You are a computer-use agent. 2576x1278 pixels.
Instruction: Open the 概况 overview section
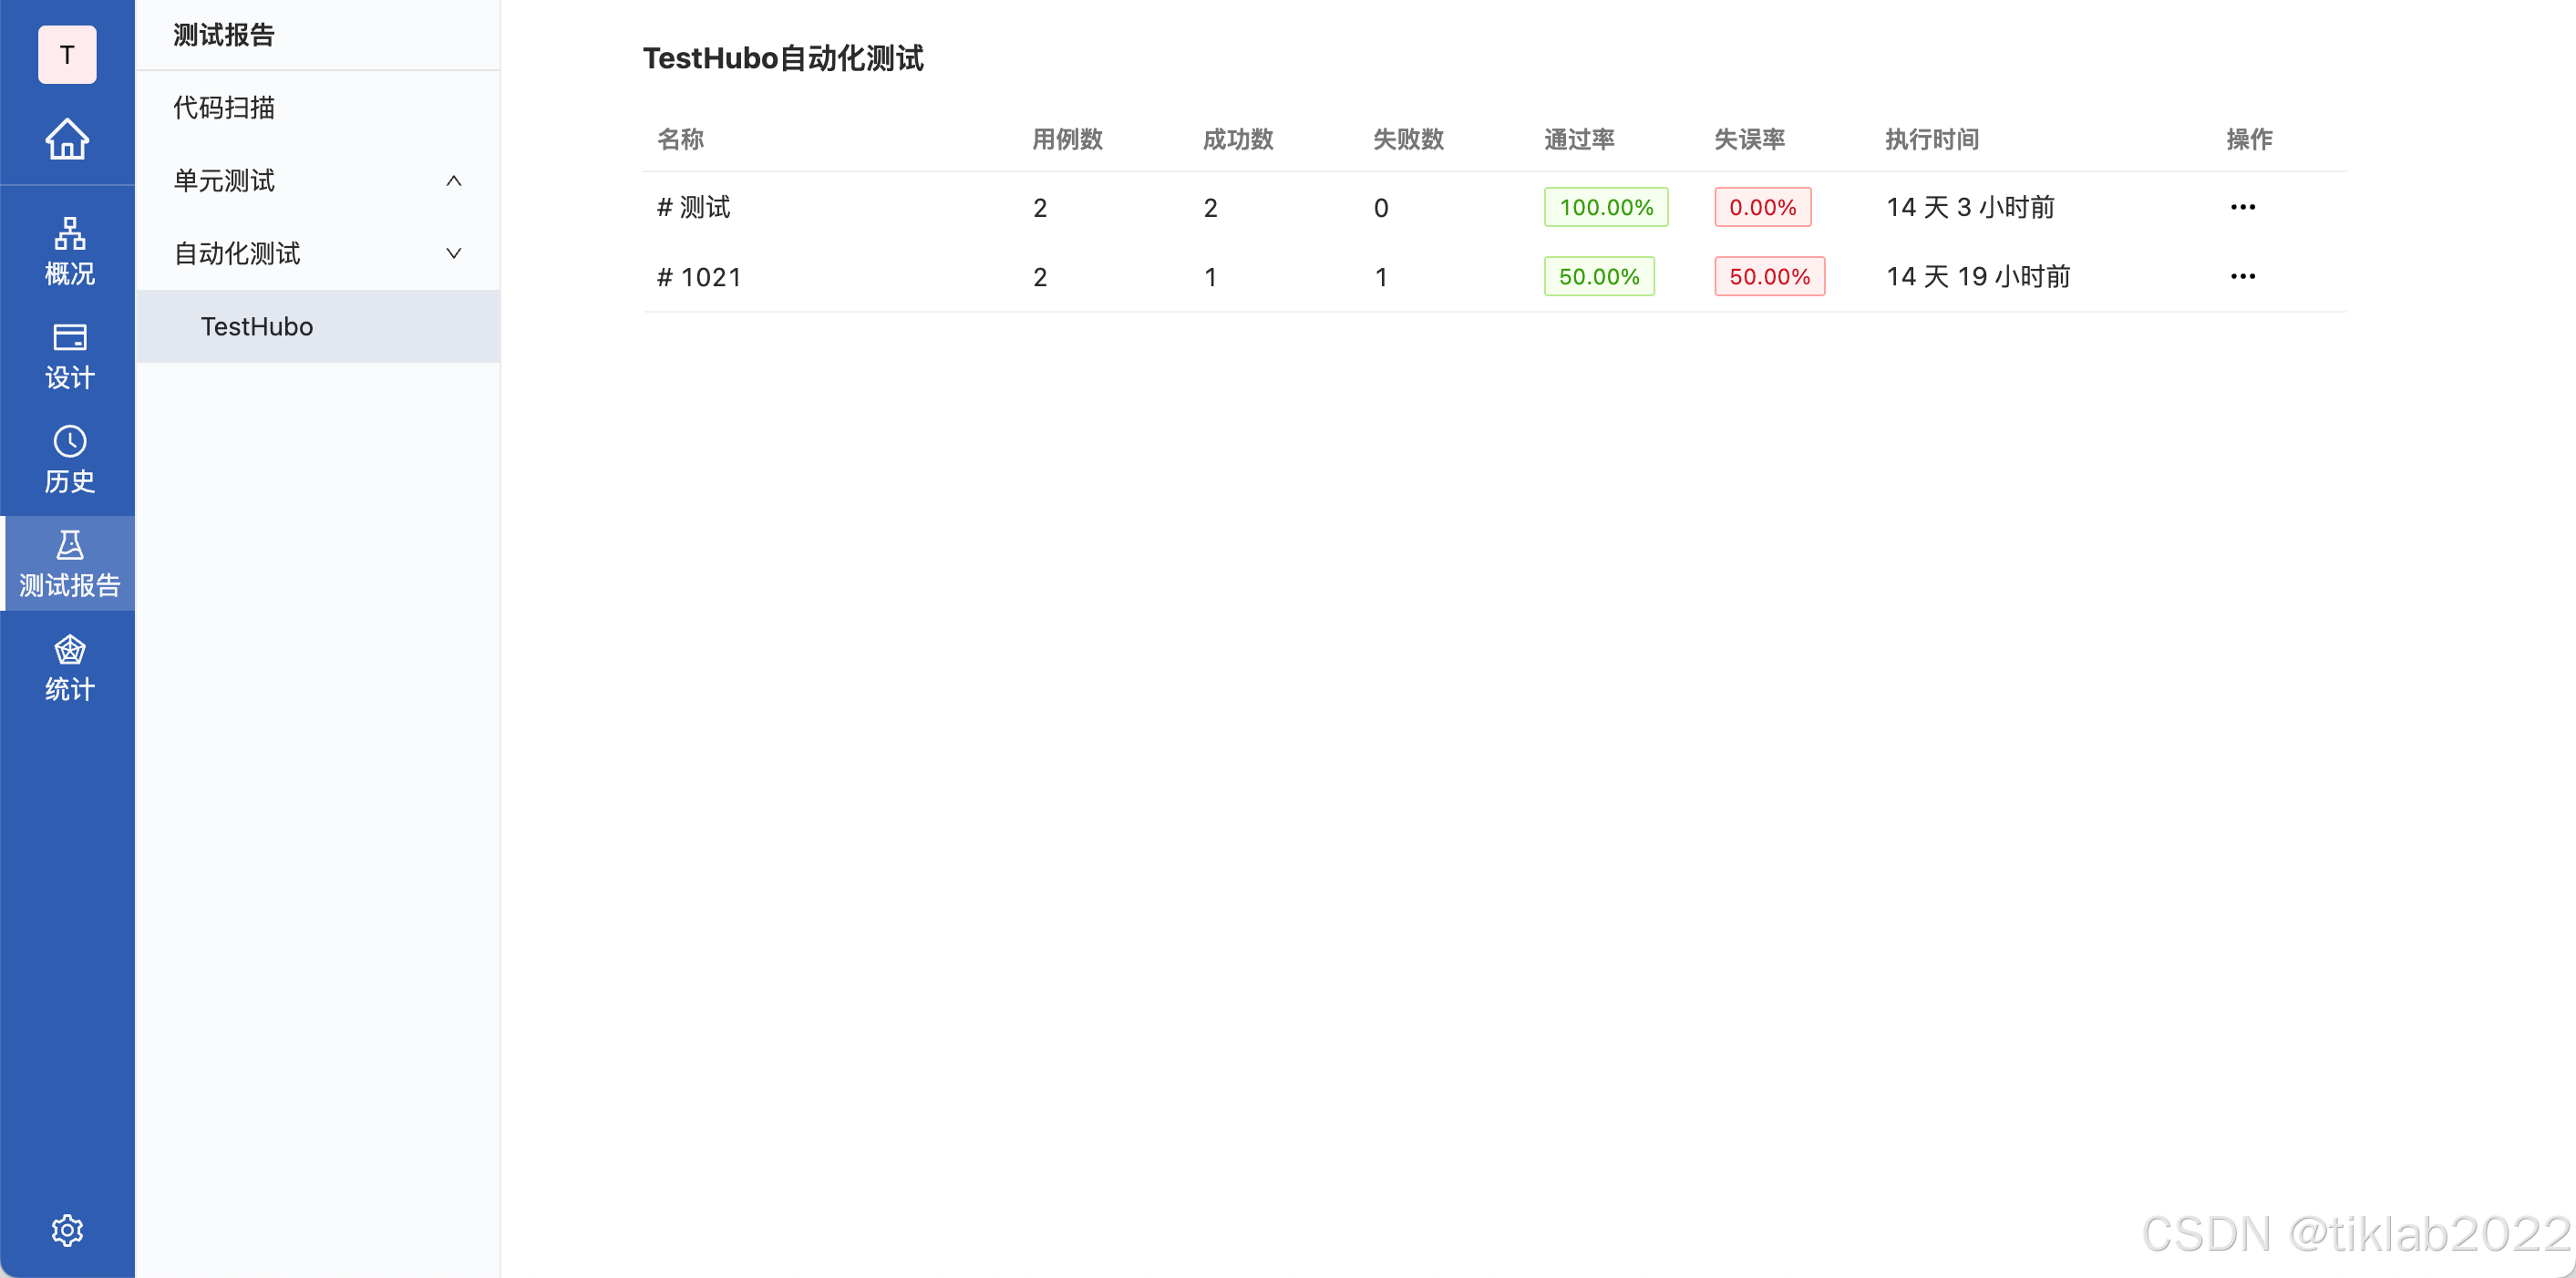(68, 252)
